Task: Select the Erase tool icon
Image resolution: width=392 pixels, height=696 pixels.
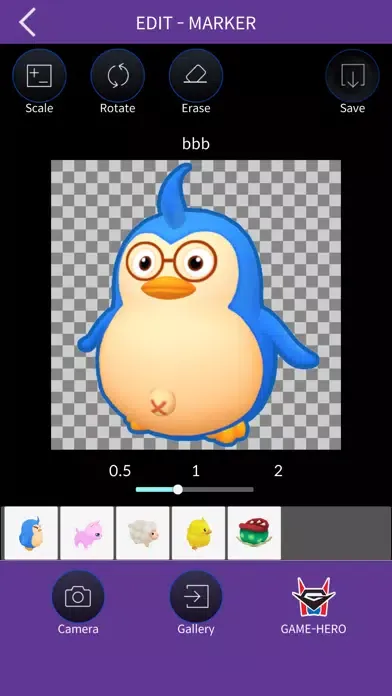Action: [x=196, y=75]
